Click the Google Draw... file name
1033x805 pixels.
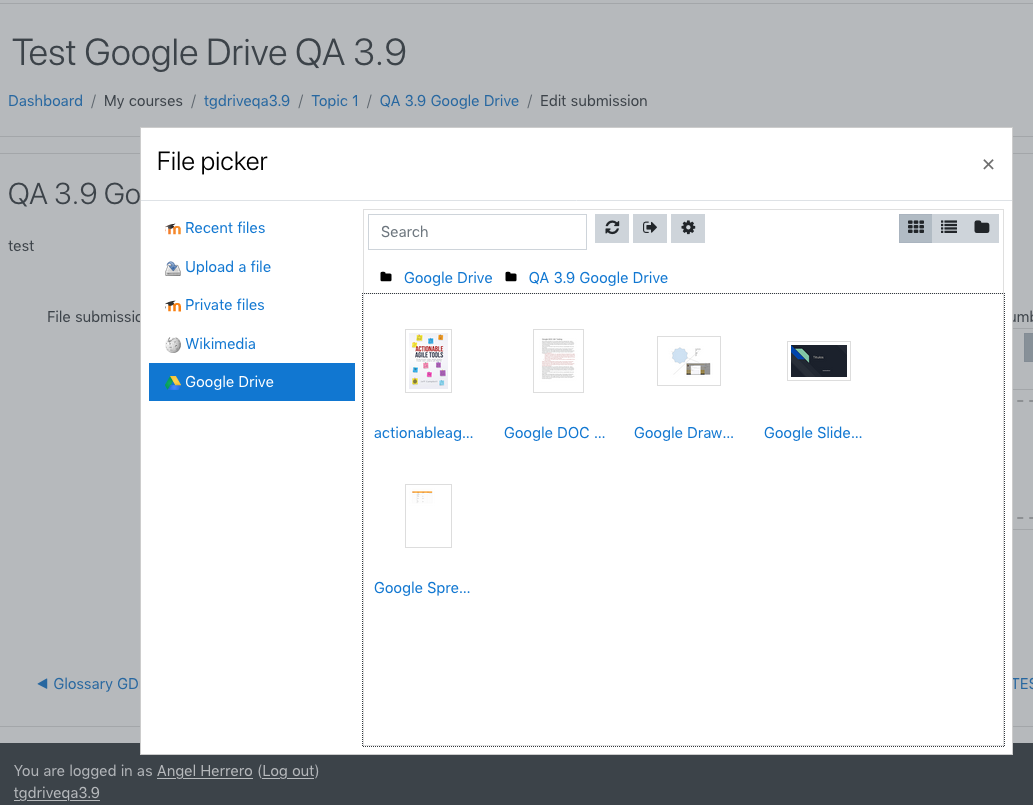[x=684, y=433]
